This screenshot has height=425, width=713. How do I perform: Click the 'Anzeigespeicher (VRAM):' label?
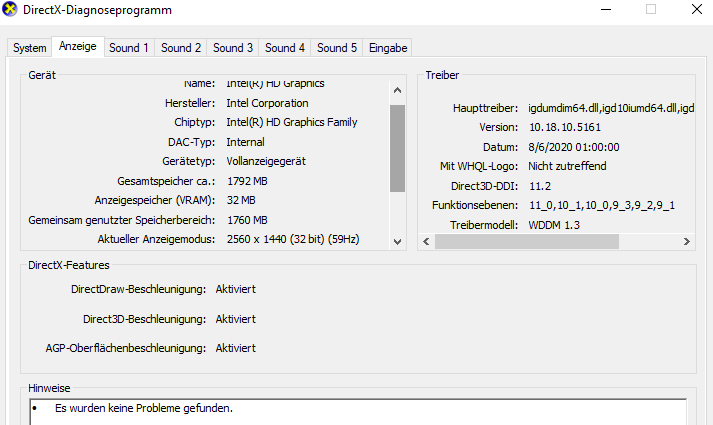pyautogui.click(x=155, y=200)
